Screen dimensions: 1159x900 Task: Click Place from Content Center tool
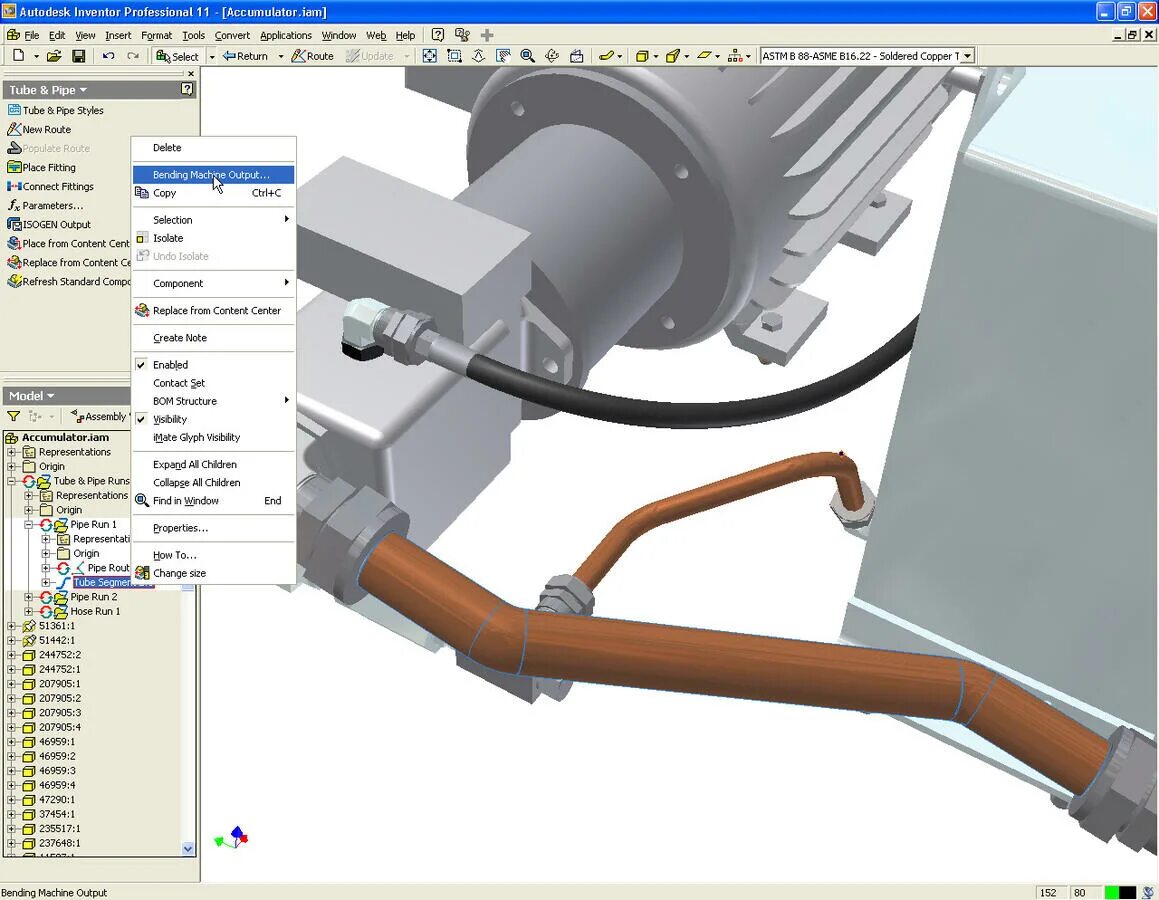tap(69, 243)
